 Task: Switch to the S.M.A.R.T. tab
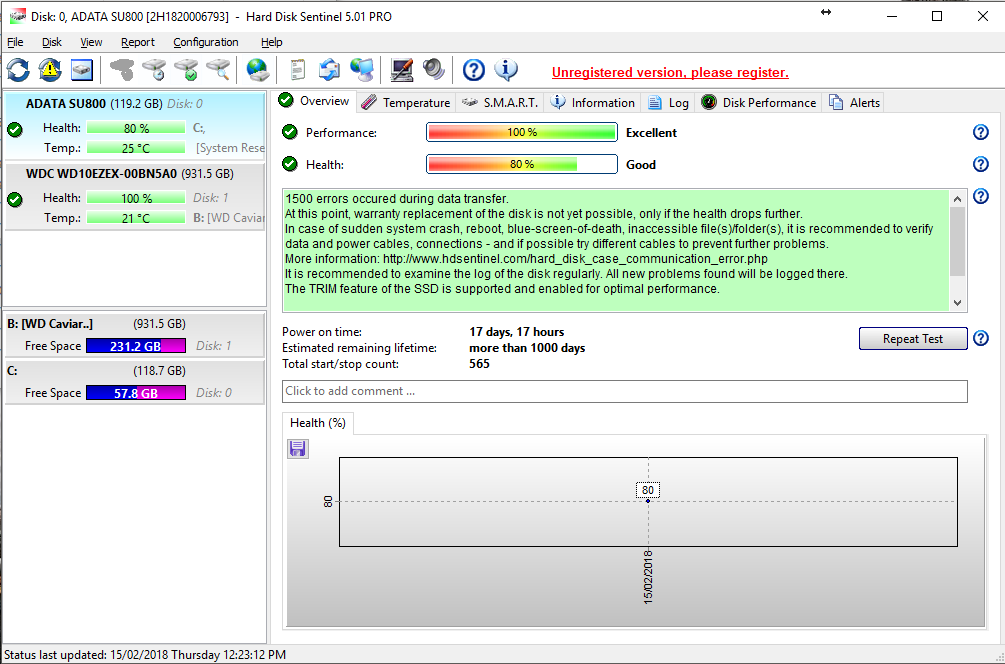(501, 103)
